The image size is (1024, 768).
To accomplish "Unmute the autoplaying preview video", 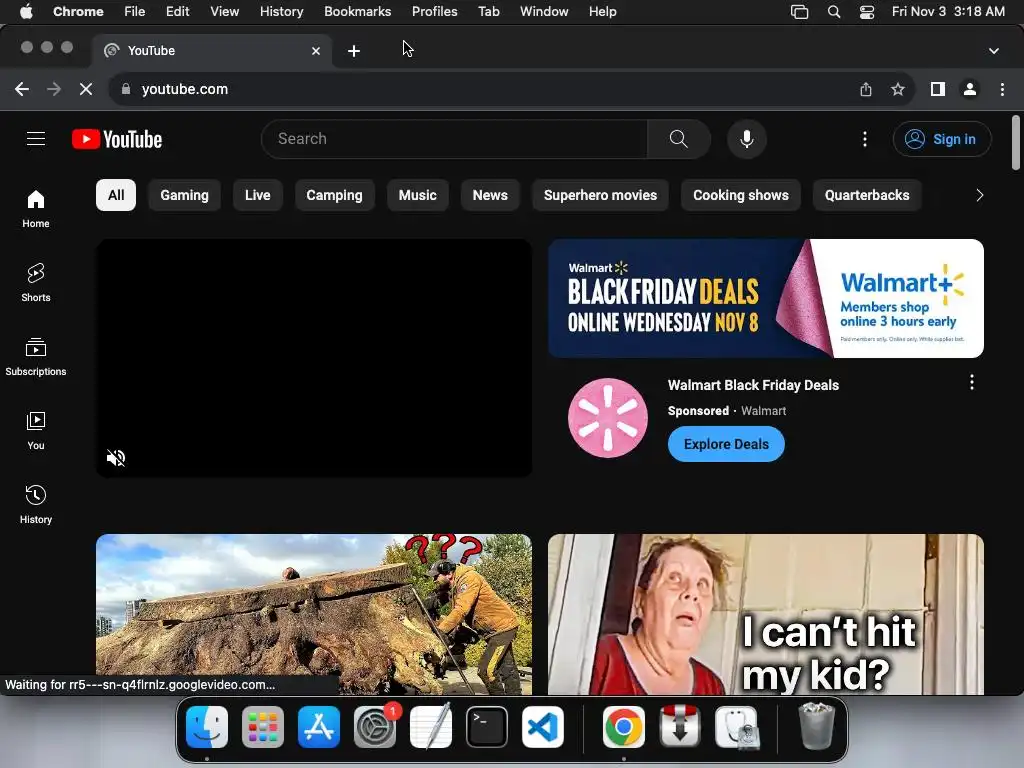I will pyautogui.click(x=116, y=458).
